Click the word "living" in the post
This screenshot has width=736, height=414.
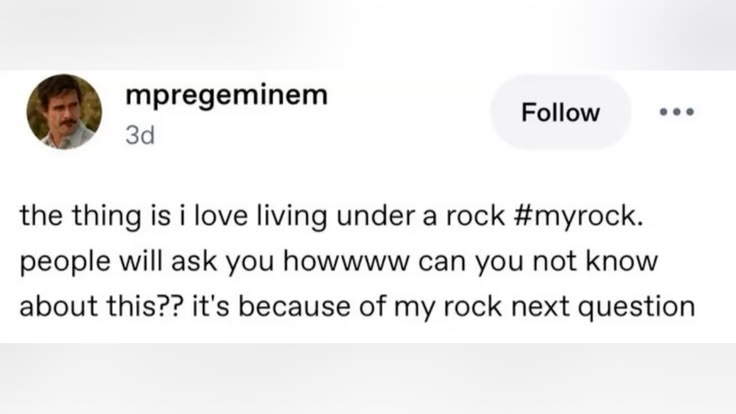point(292,216)
